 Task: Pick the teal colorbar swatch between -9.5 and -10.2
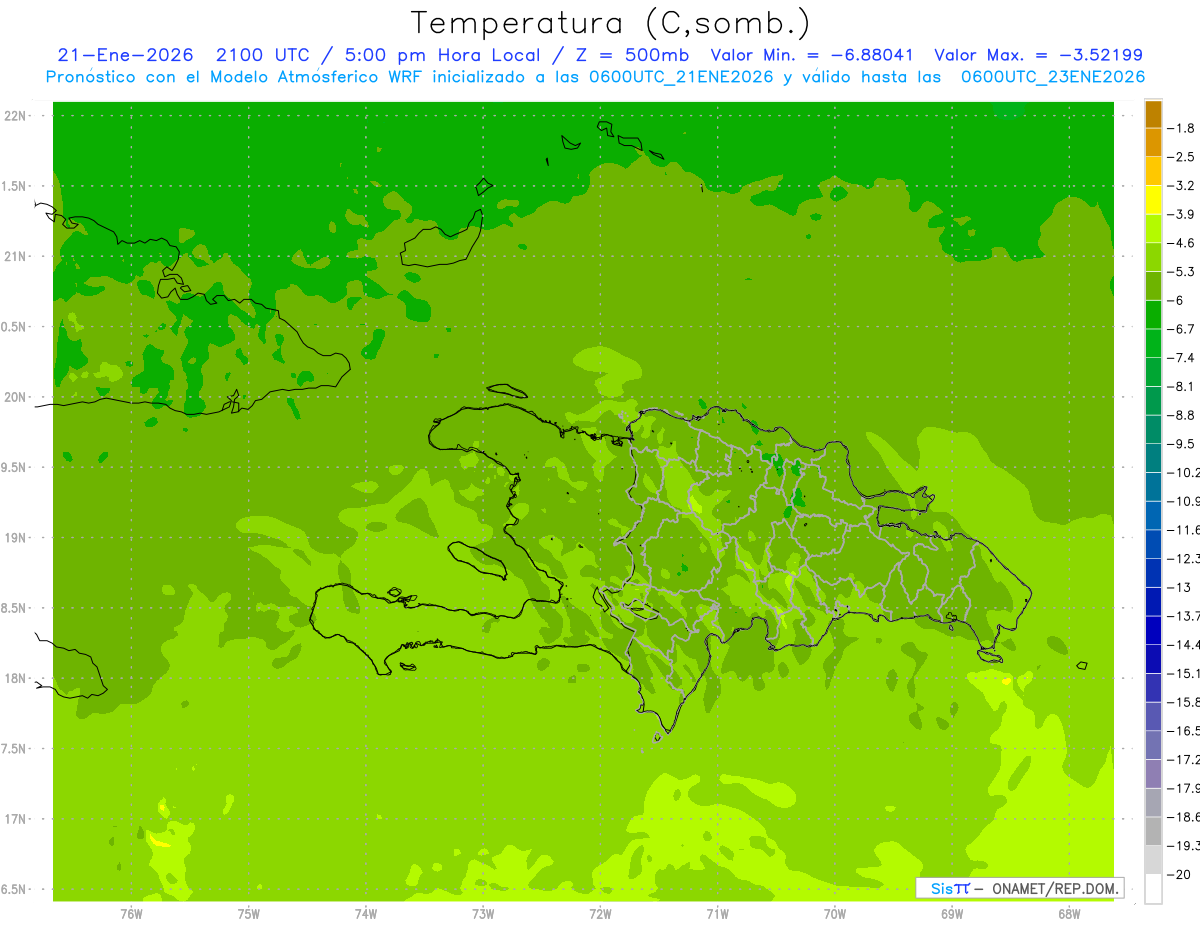[x=1153, y=458]
